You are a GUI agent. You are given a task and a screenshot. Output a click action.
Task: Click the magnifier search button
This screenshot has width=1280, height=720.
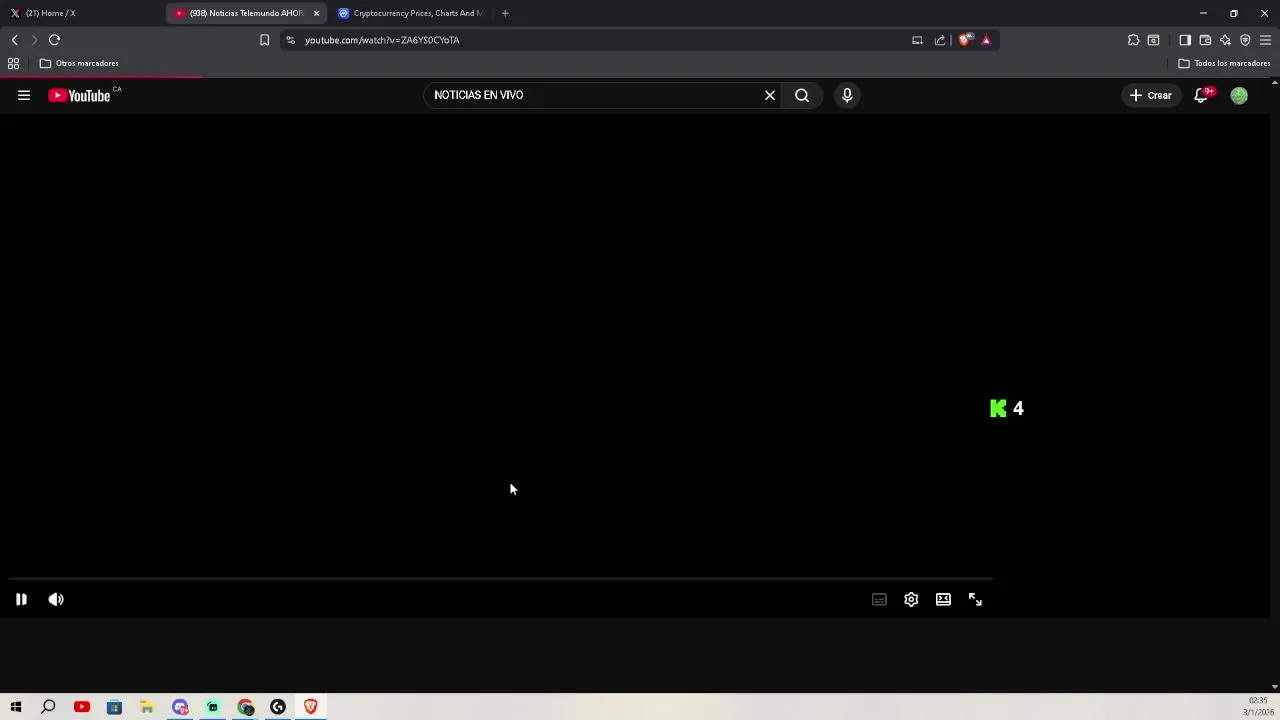(x=802, y=95)
